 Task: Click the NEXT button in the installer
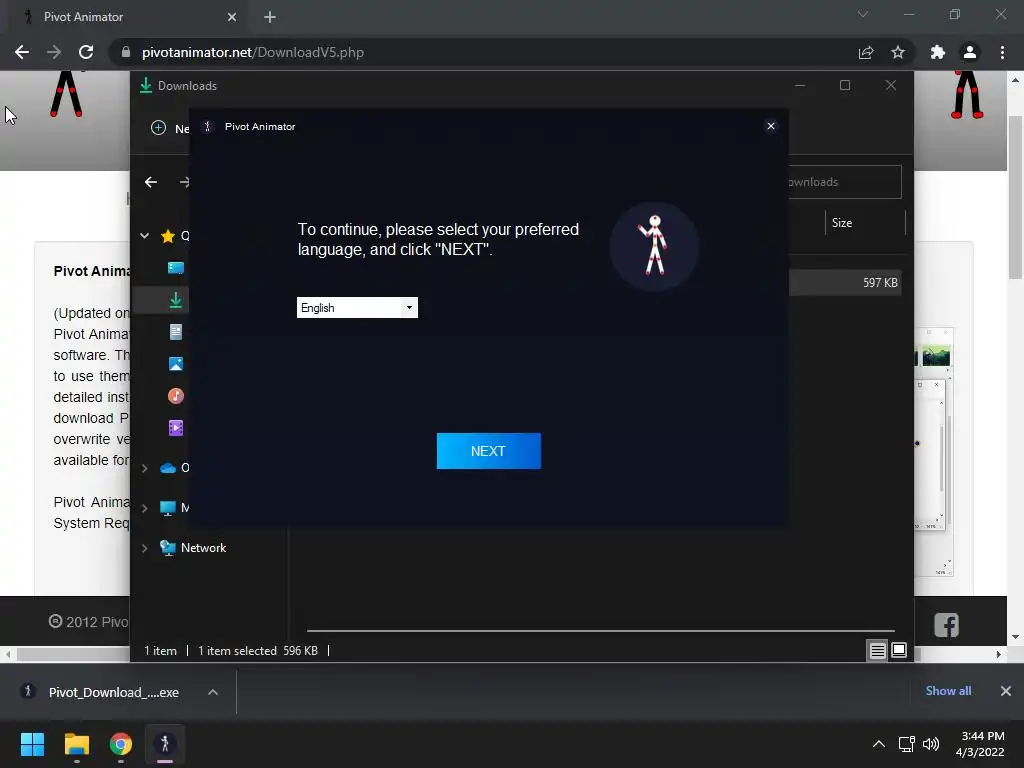pos(488,451)
